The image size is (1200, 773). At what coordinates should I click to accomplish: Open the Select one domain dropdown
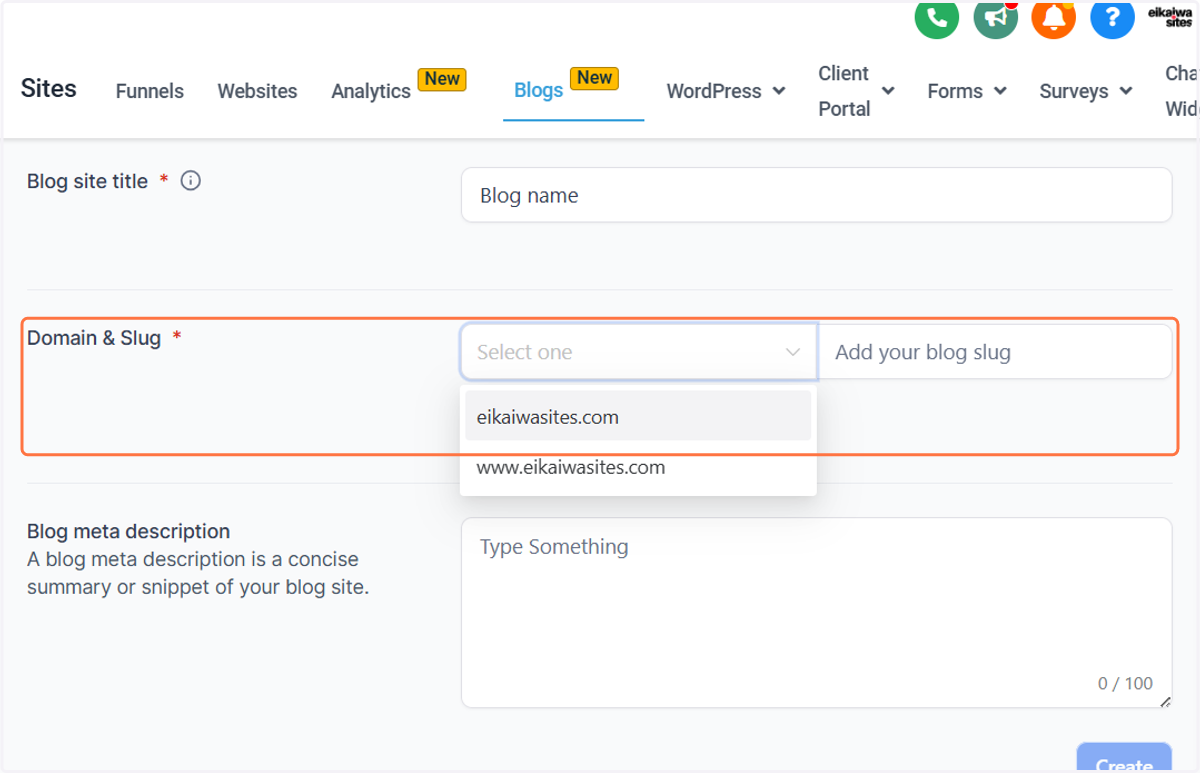click(x=639, y=352)
